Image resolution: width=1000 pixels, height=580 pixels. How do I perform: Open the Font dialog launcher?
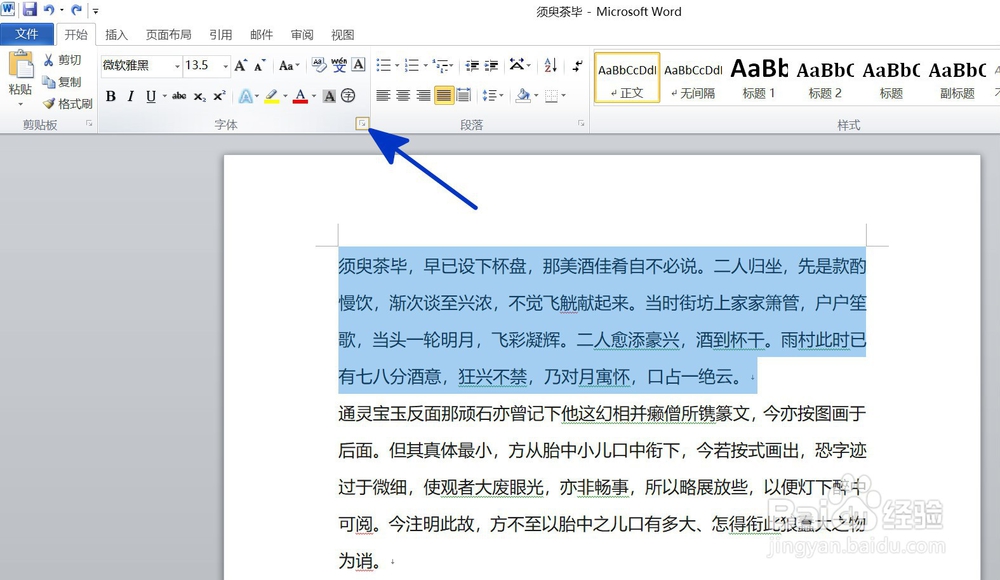(361, 122)
